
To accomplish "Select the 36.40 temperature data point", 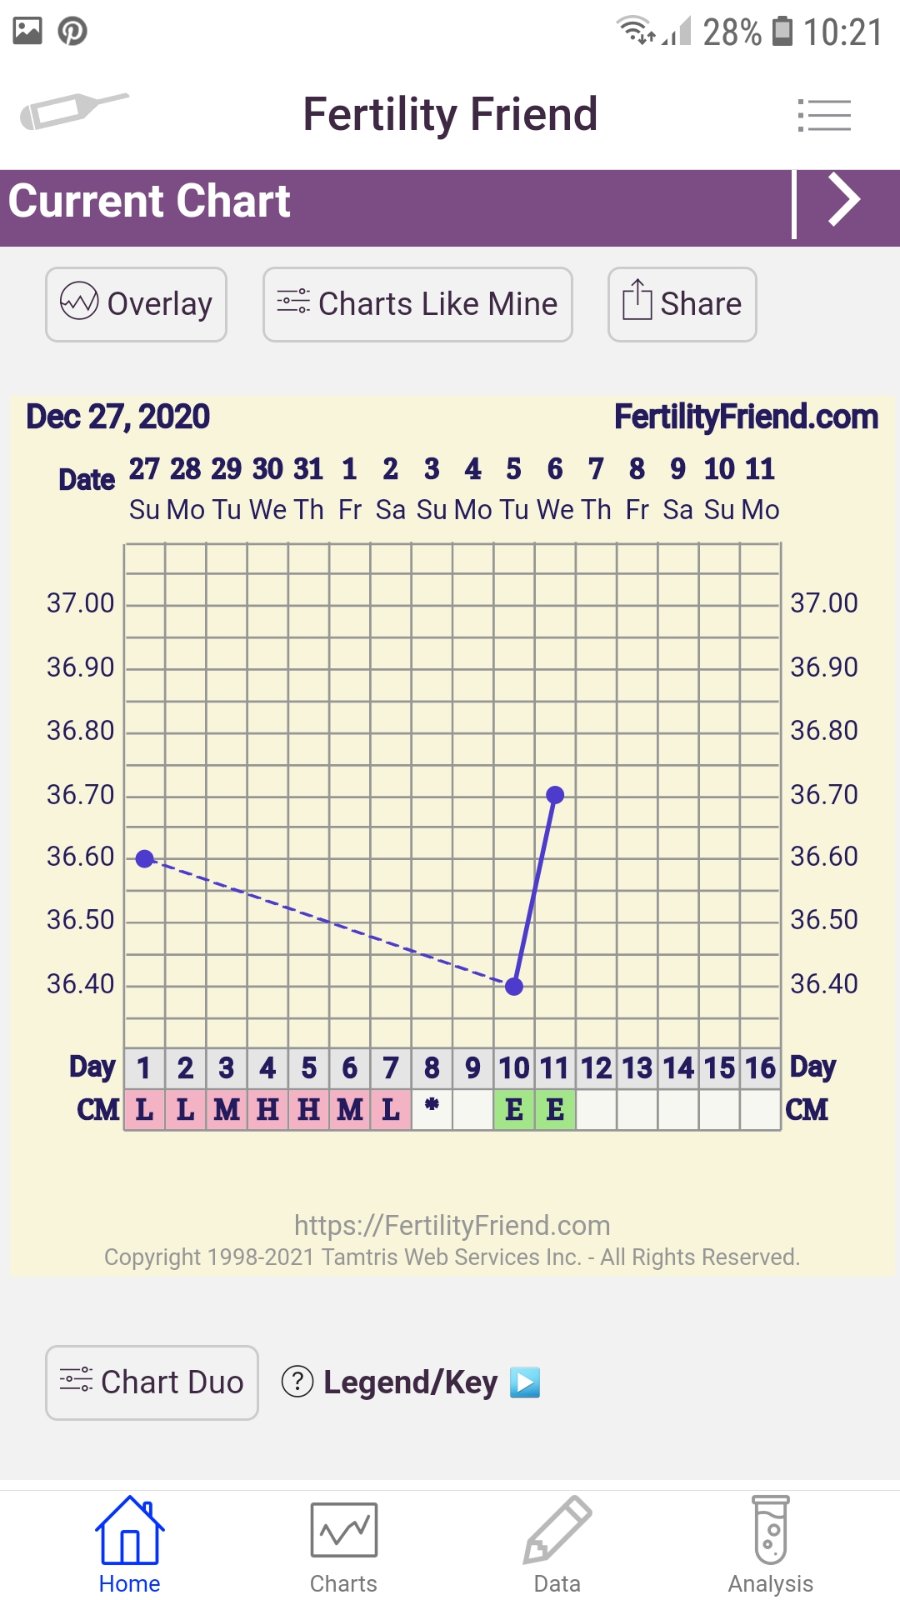I will point(514,987).
